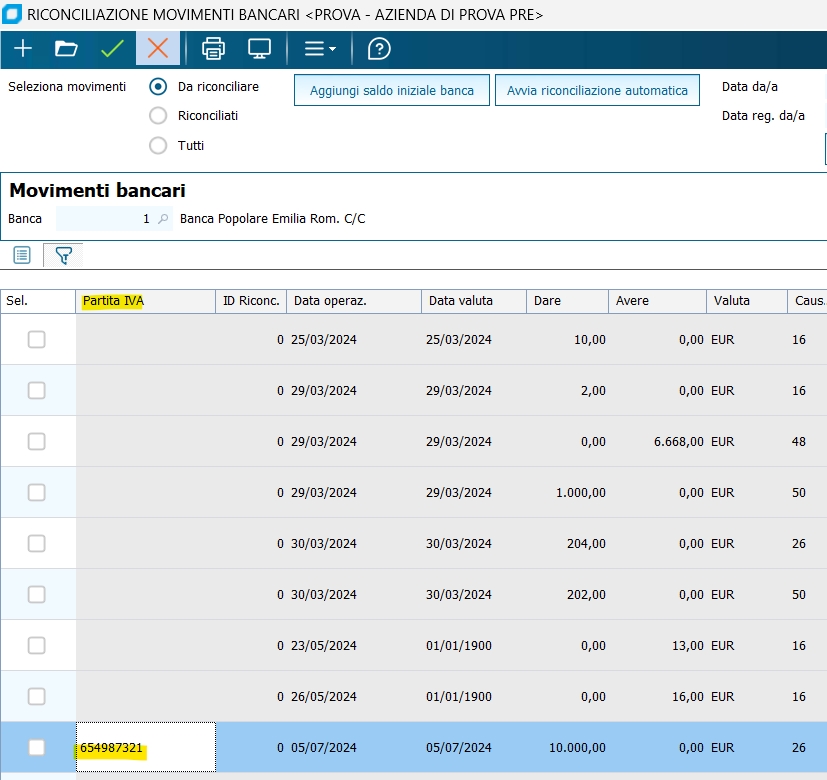The width and height of the screenshot is (827, 780).
Task: Open help with the question mark icon
Action: 379,48
